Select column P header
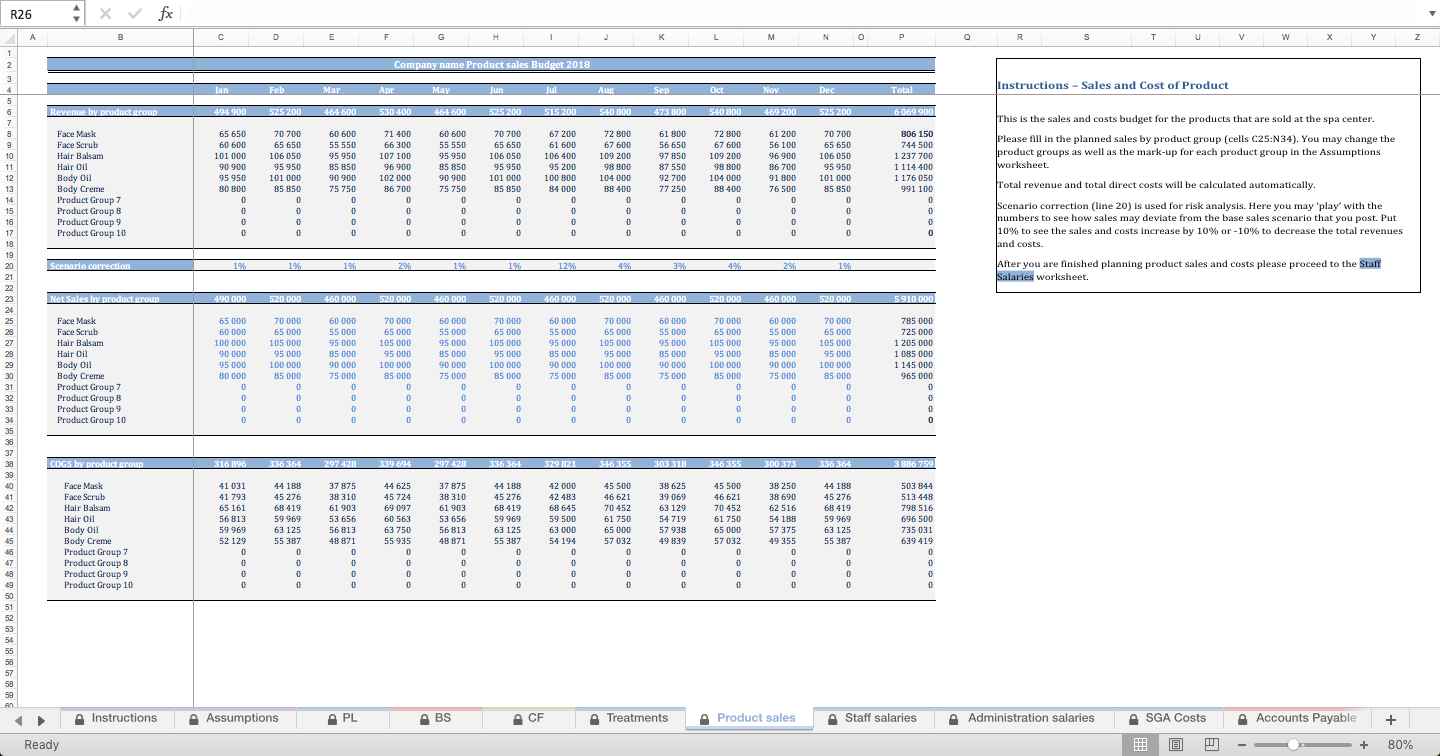1440x756 pixels. click(901, 38)
